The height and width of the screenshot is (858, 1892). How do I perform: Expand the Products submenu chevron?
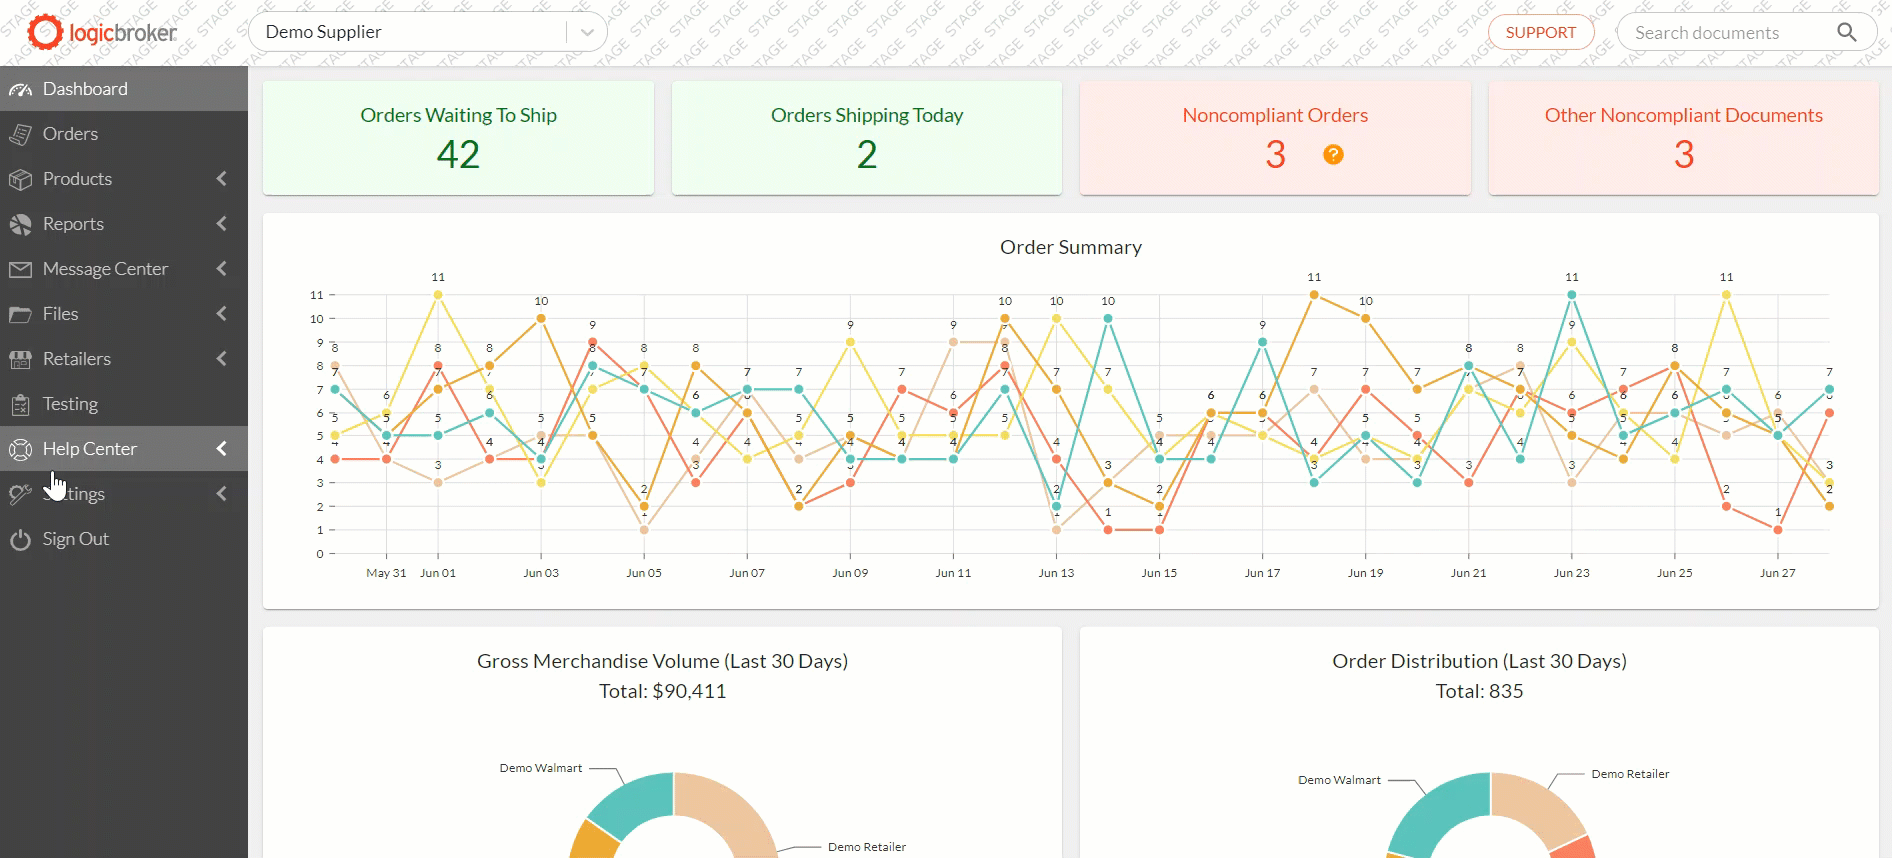coord(222,179)
